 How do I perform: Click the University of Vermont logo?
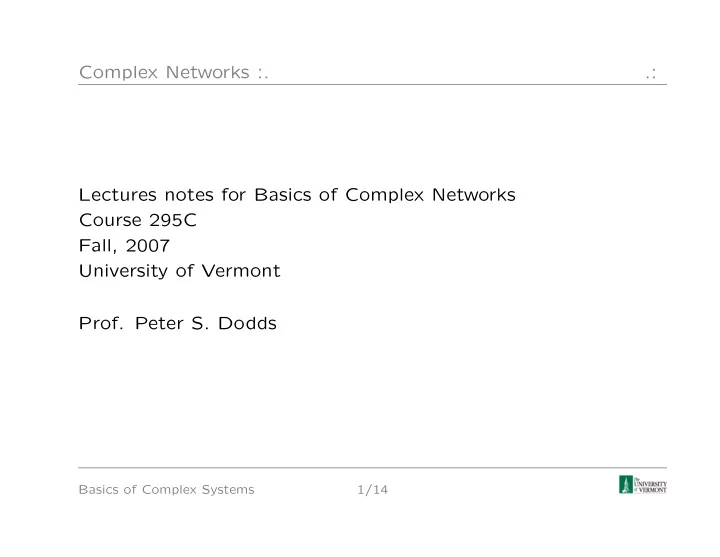(642, 484)
